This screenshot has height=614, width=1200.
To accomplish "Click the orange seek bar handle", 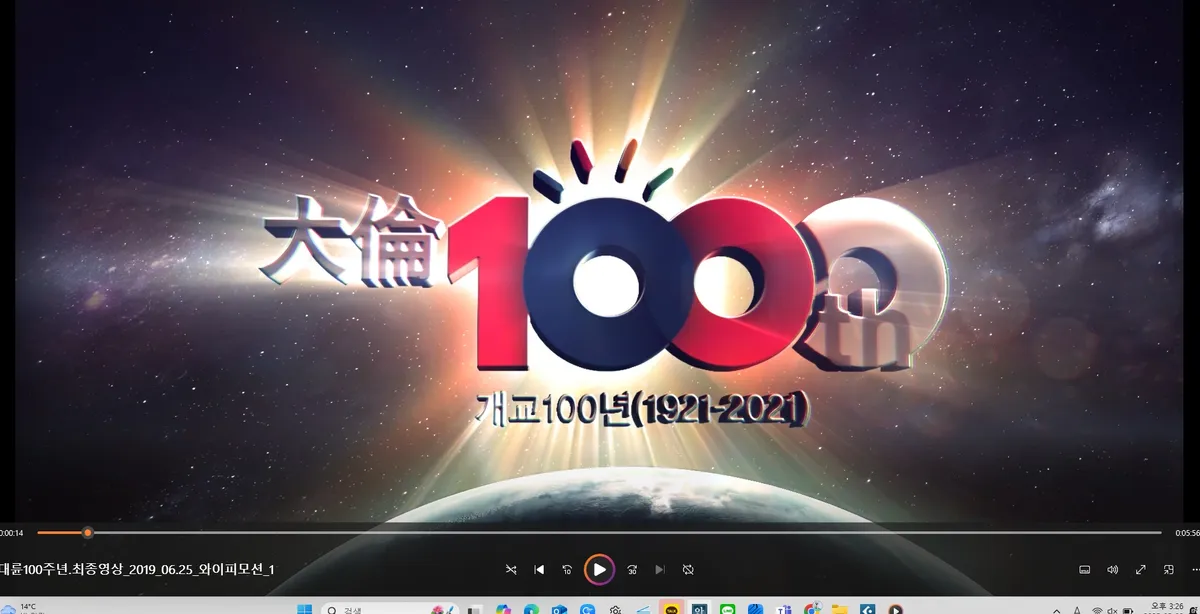I will 87,532.
